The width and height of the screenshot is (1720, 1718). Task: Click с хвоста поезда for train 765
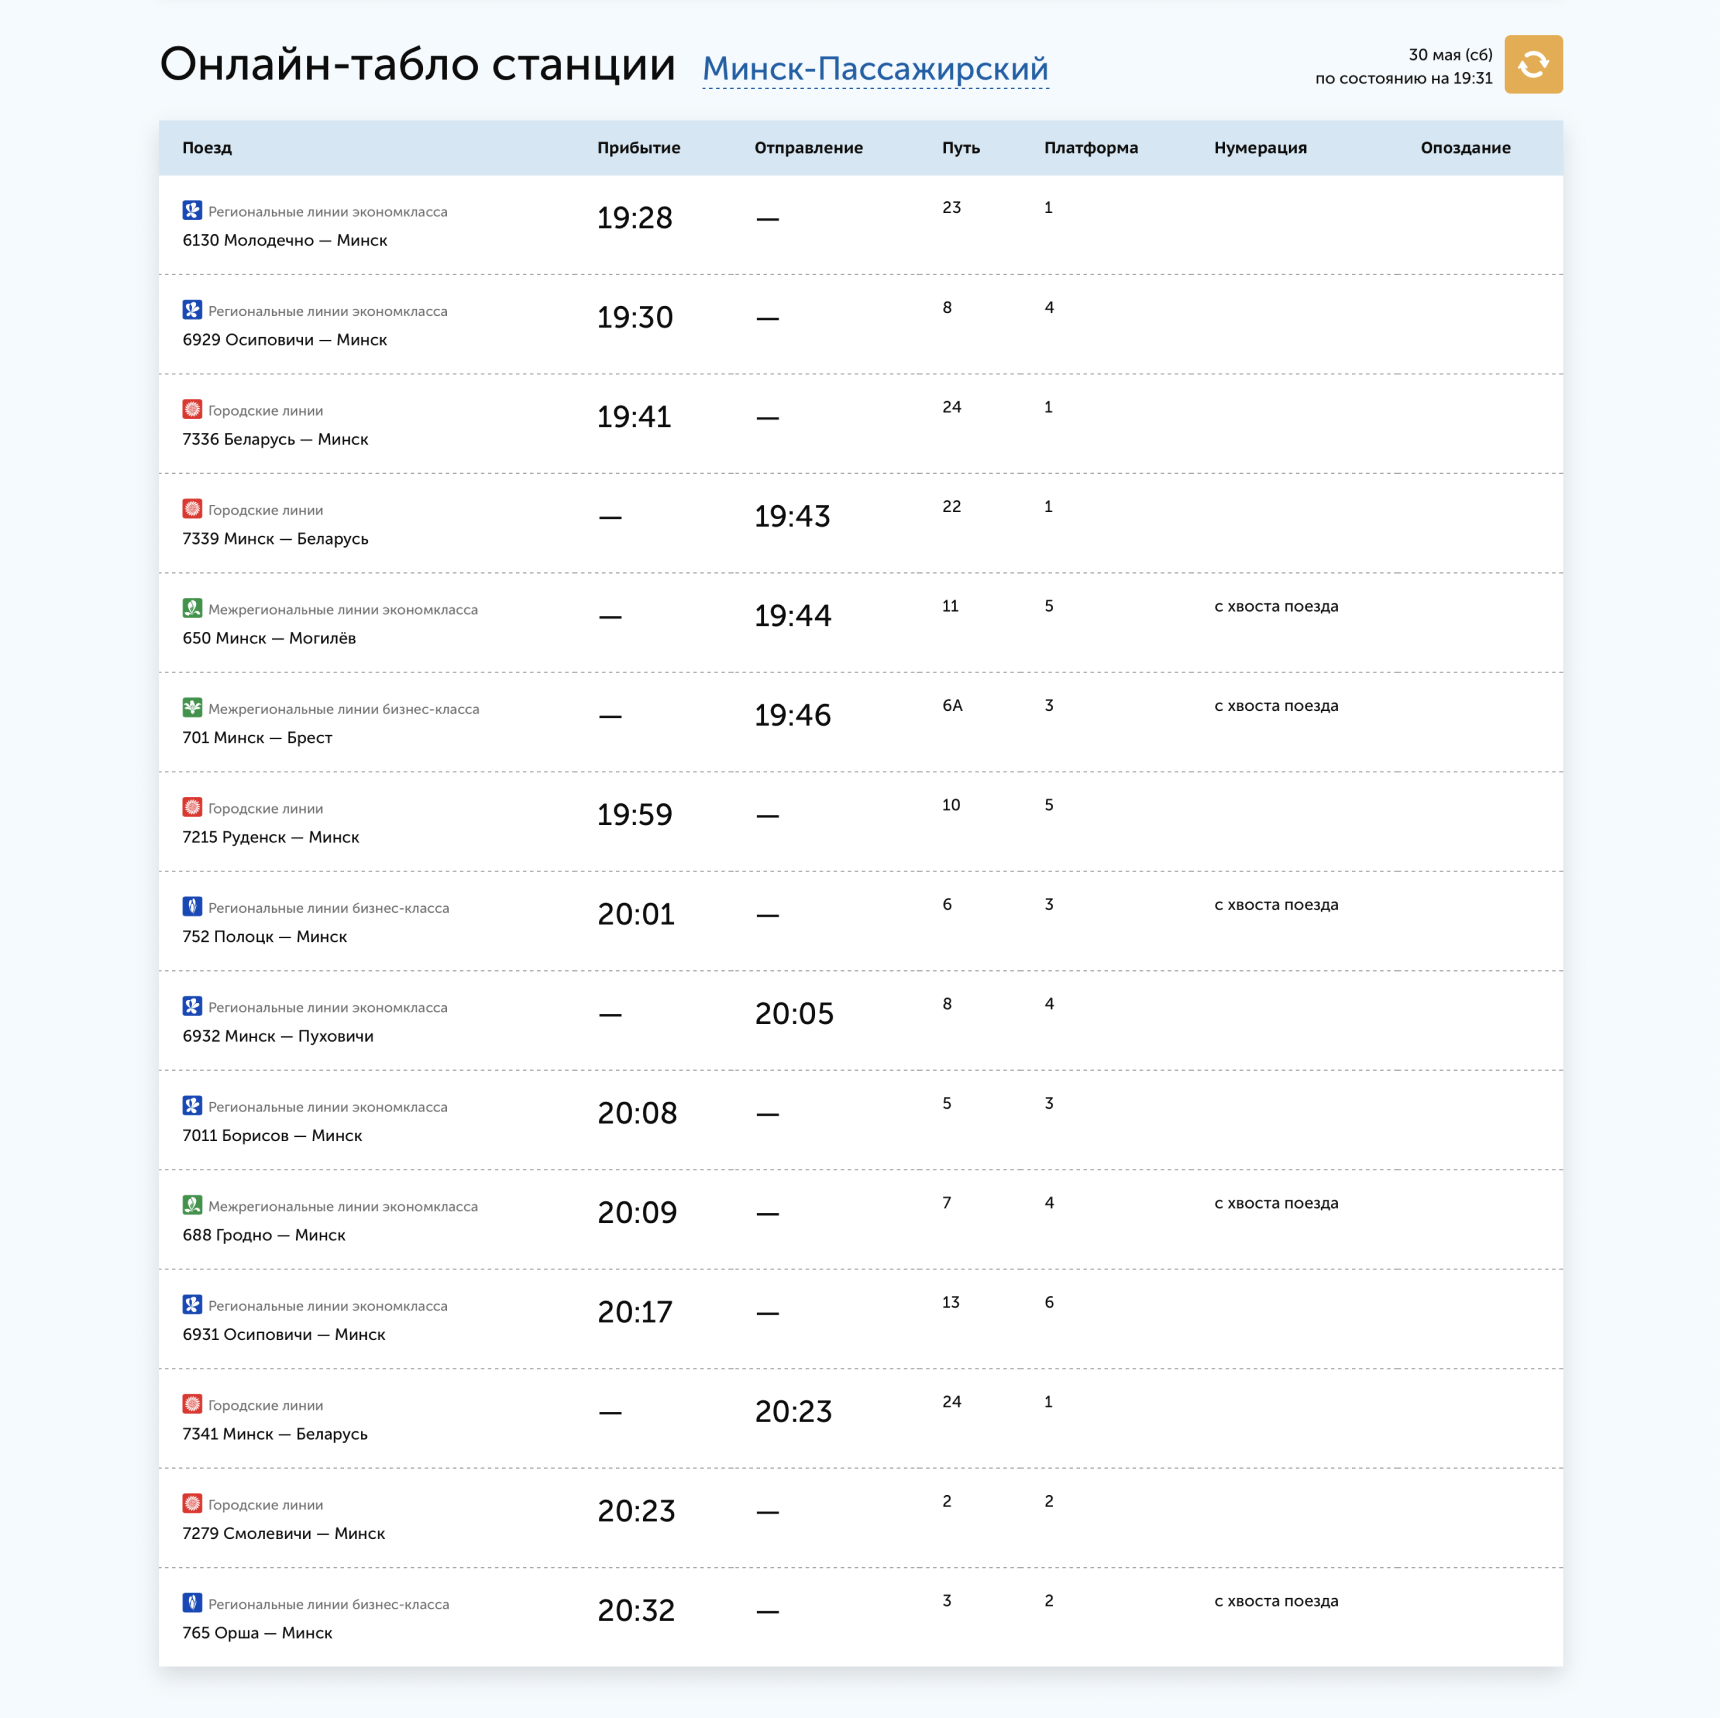[1276, 1602]
